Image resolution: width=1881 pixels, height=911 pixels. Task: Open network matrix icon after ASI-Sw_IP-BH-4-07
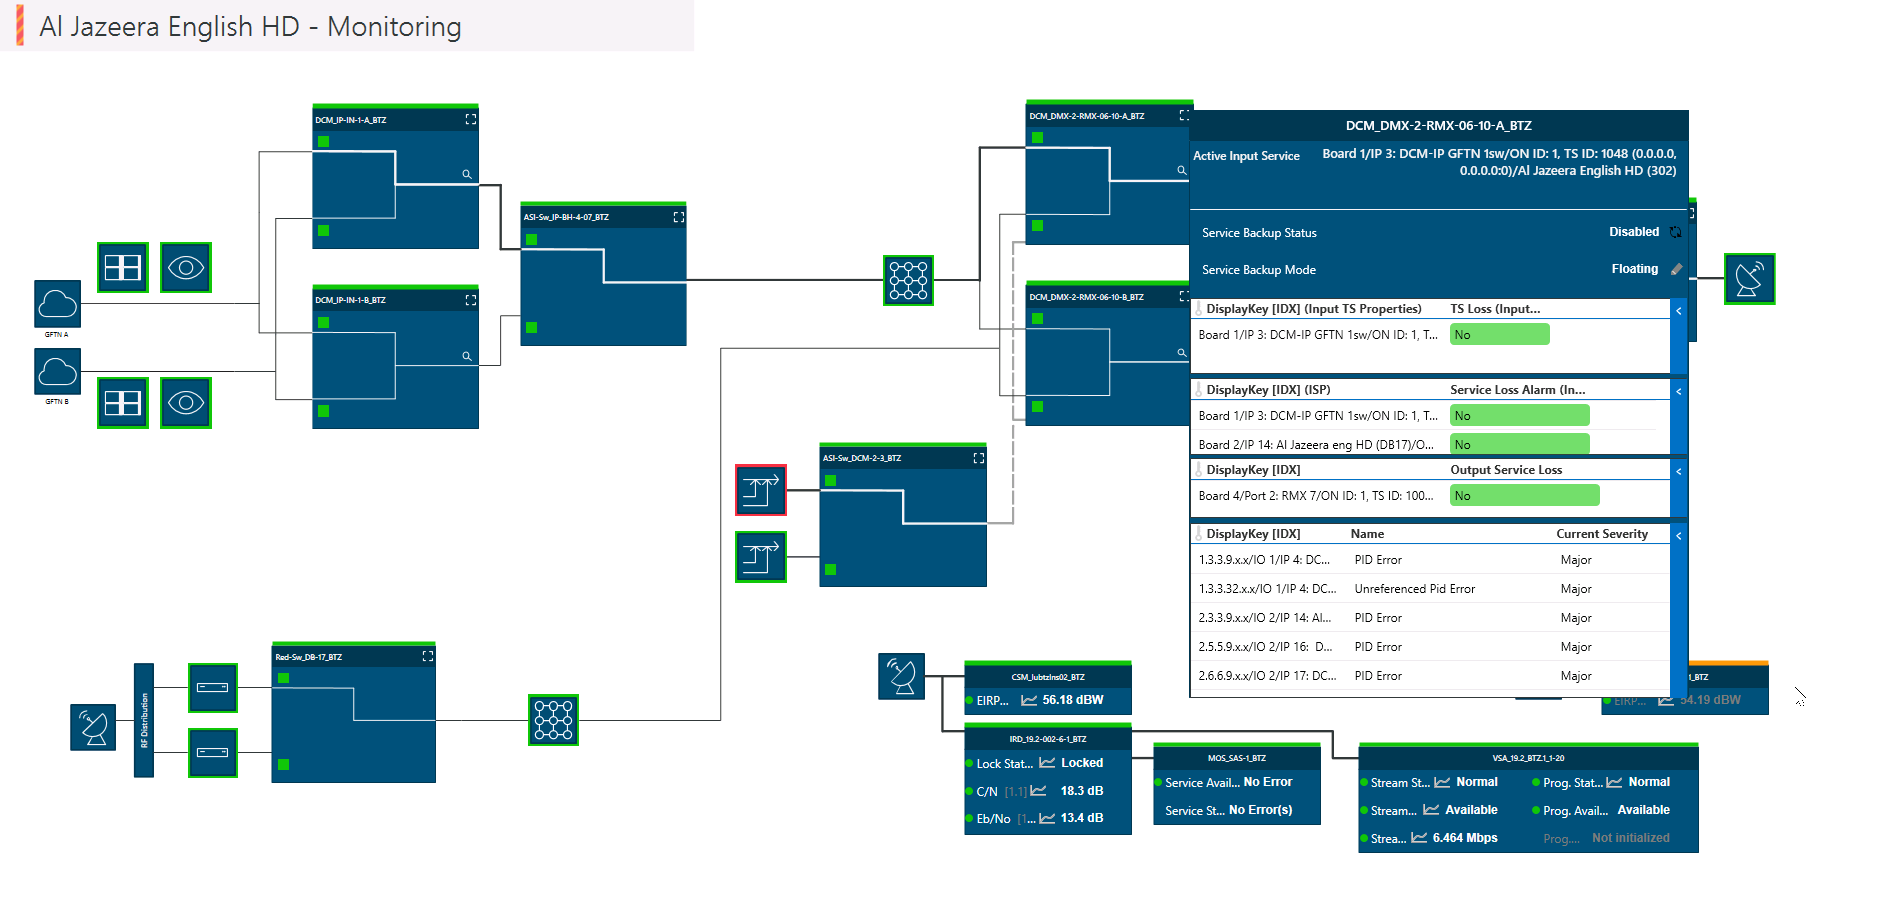pos(909,280)
